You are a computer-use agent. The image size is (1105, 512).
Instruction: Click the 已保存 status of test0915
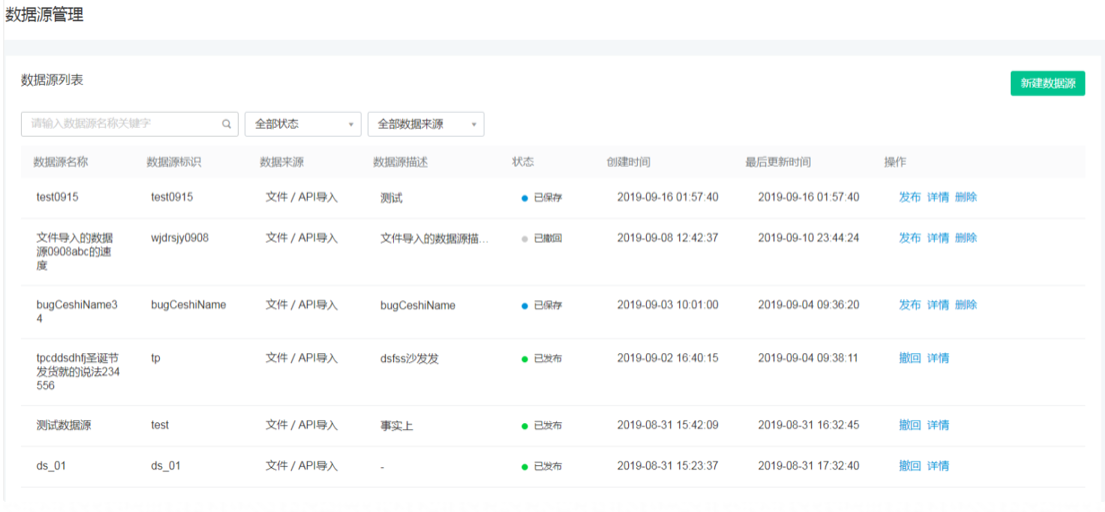point(541,198)
